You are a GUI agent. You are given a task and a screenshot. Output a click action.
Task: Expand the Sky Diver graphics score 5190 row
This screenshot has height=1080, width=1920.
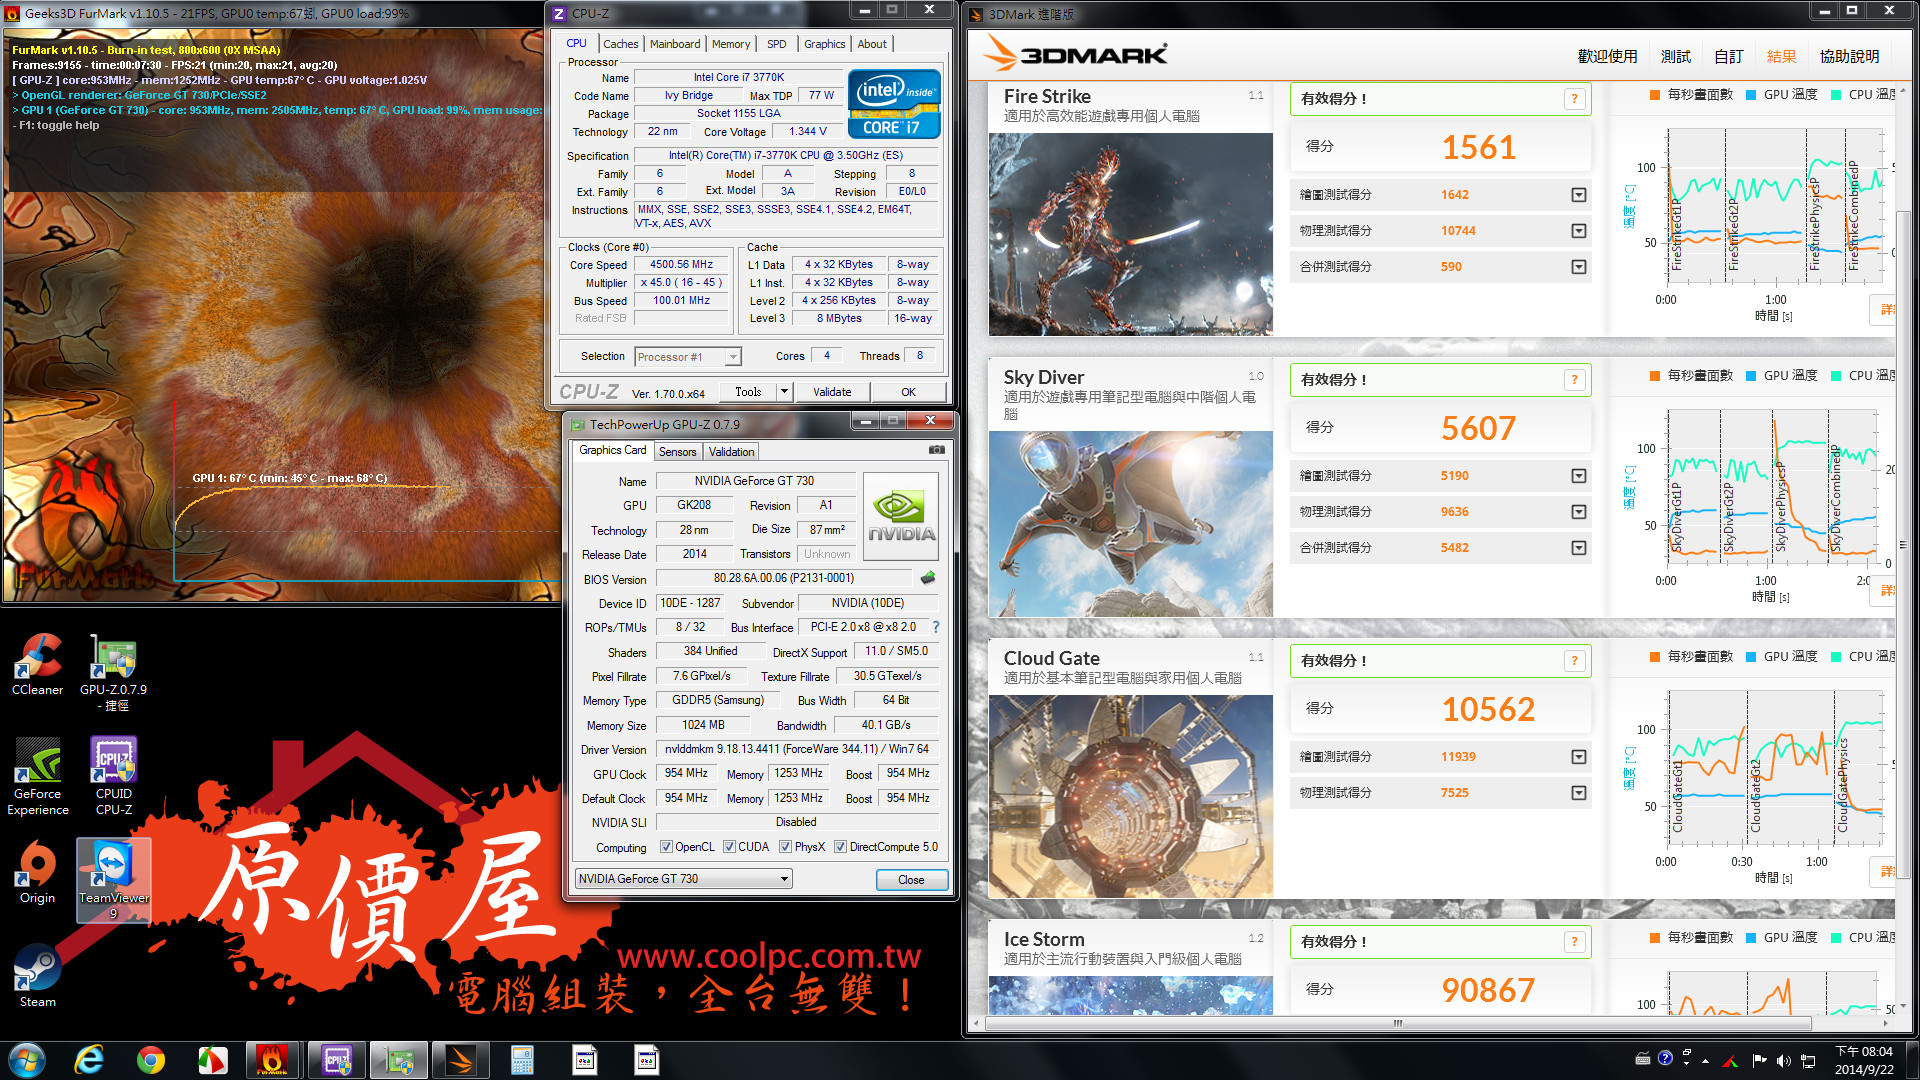pyautogui.click(x=1578, y=476)
